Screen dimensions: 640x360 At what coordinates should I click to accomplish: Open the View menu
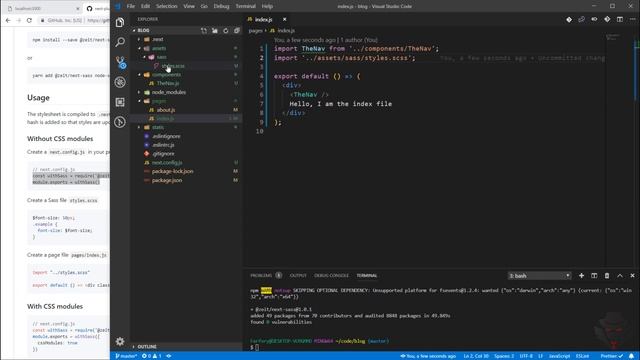coord(189,6)
